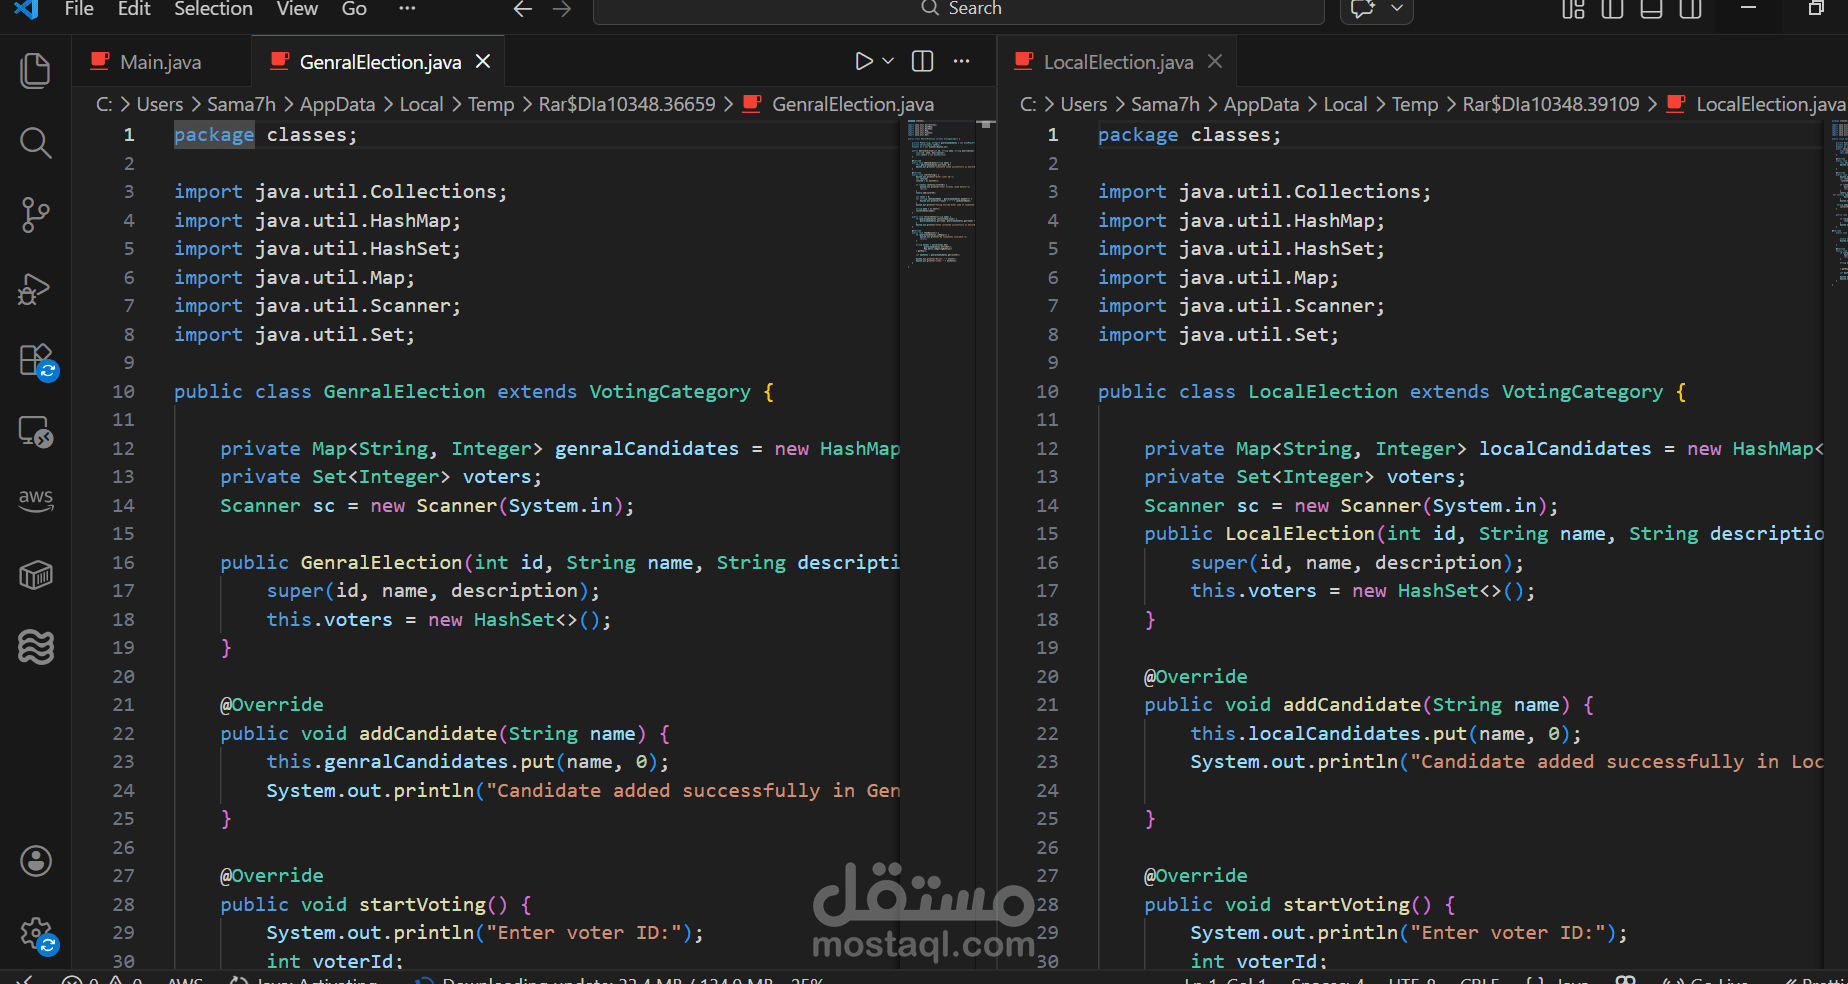Click Temp in left breadcrumb

click(491, 104)
